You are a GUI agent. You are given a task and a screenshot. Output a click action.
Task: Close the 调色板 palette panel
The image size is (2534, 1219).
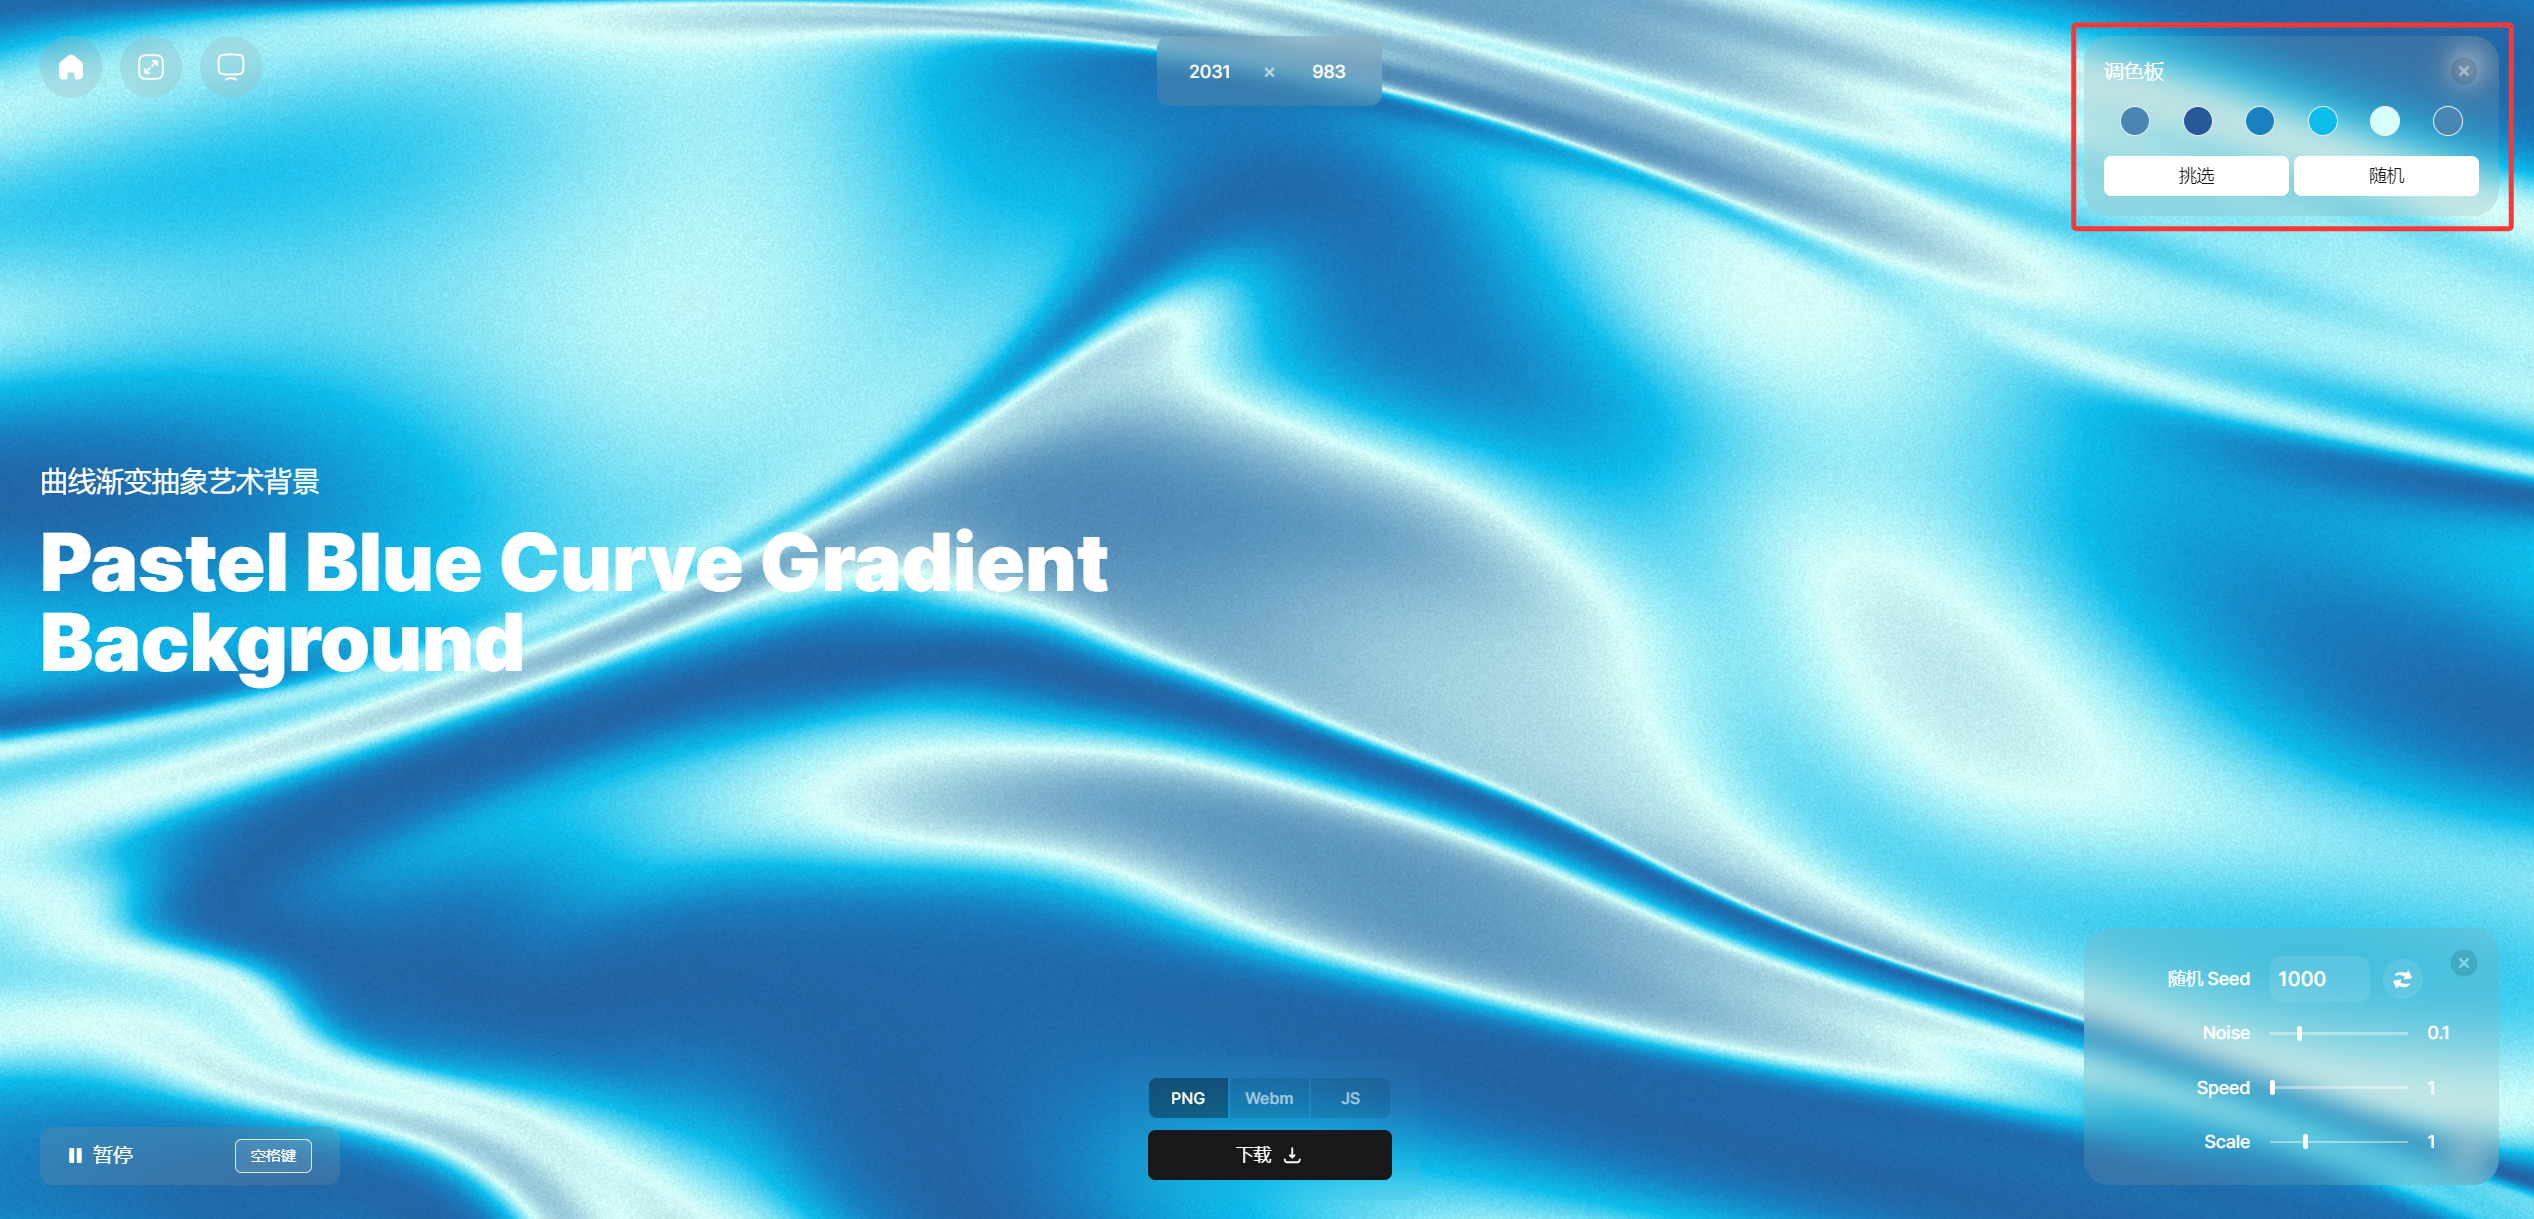(2463, 71)
